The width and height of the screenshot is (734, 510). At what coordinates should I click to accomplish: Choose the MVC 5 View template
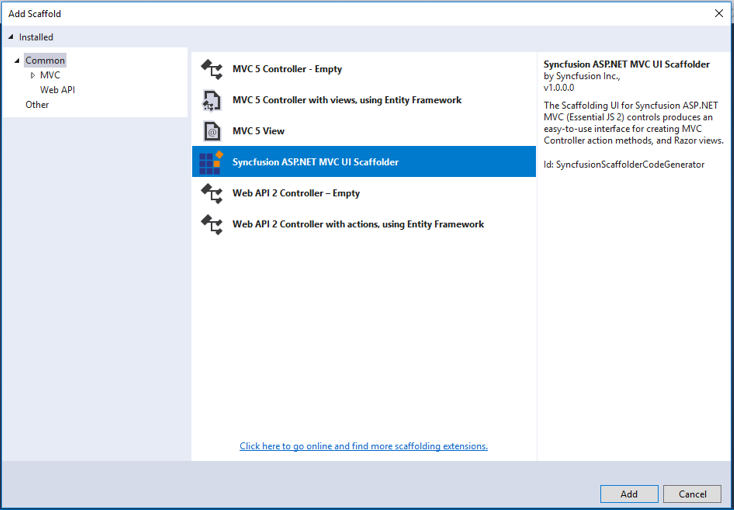click(364, 131)
